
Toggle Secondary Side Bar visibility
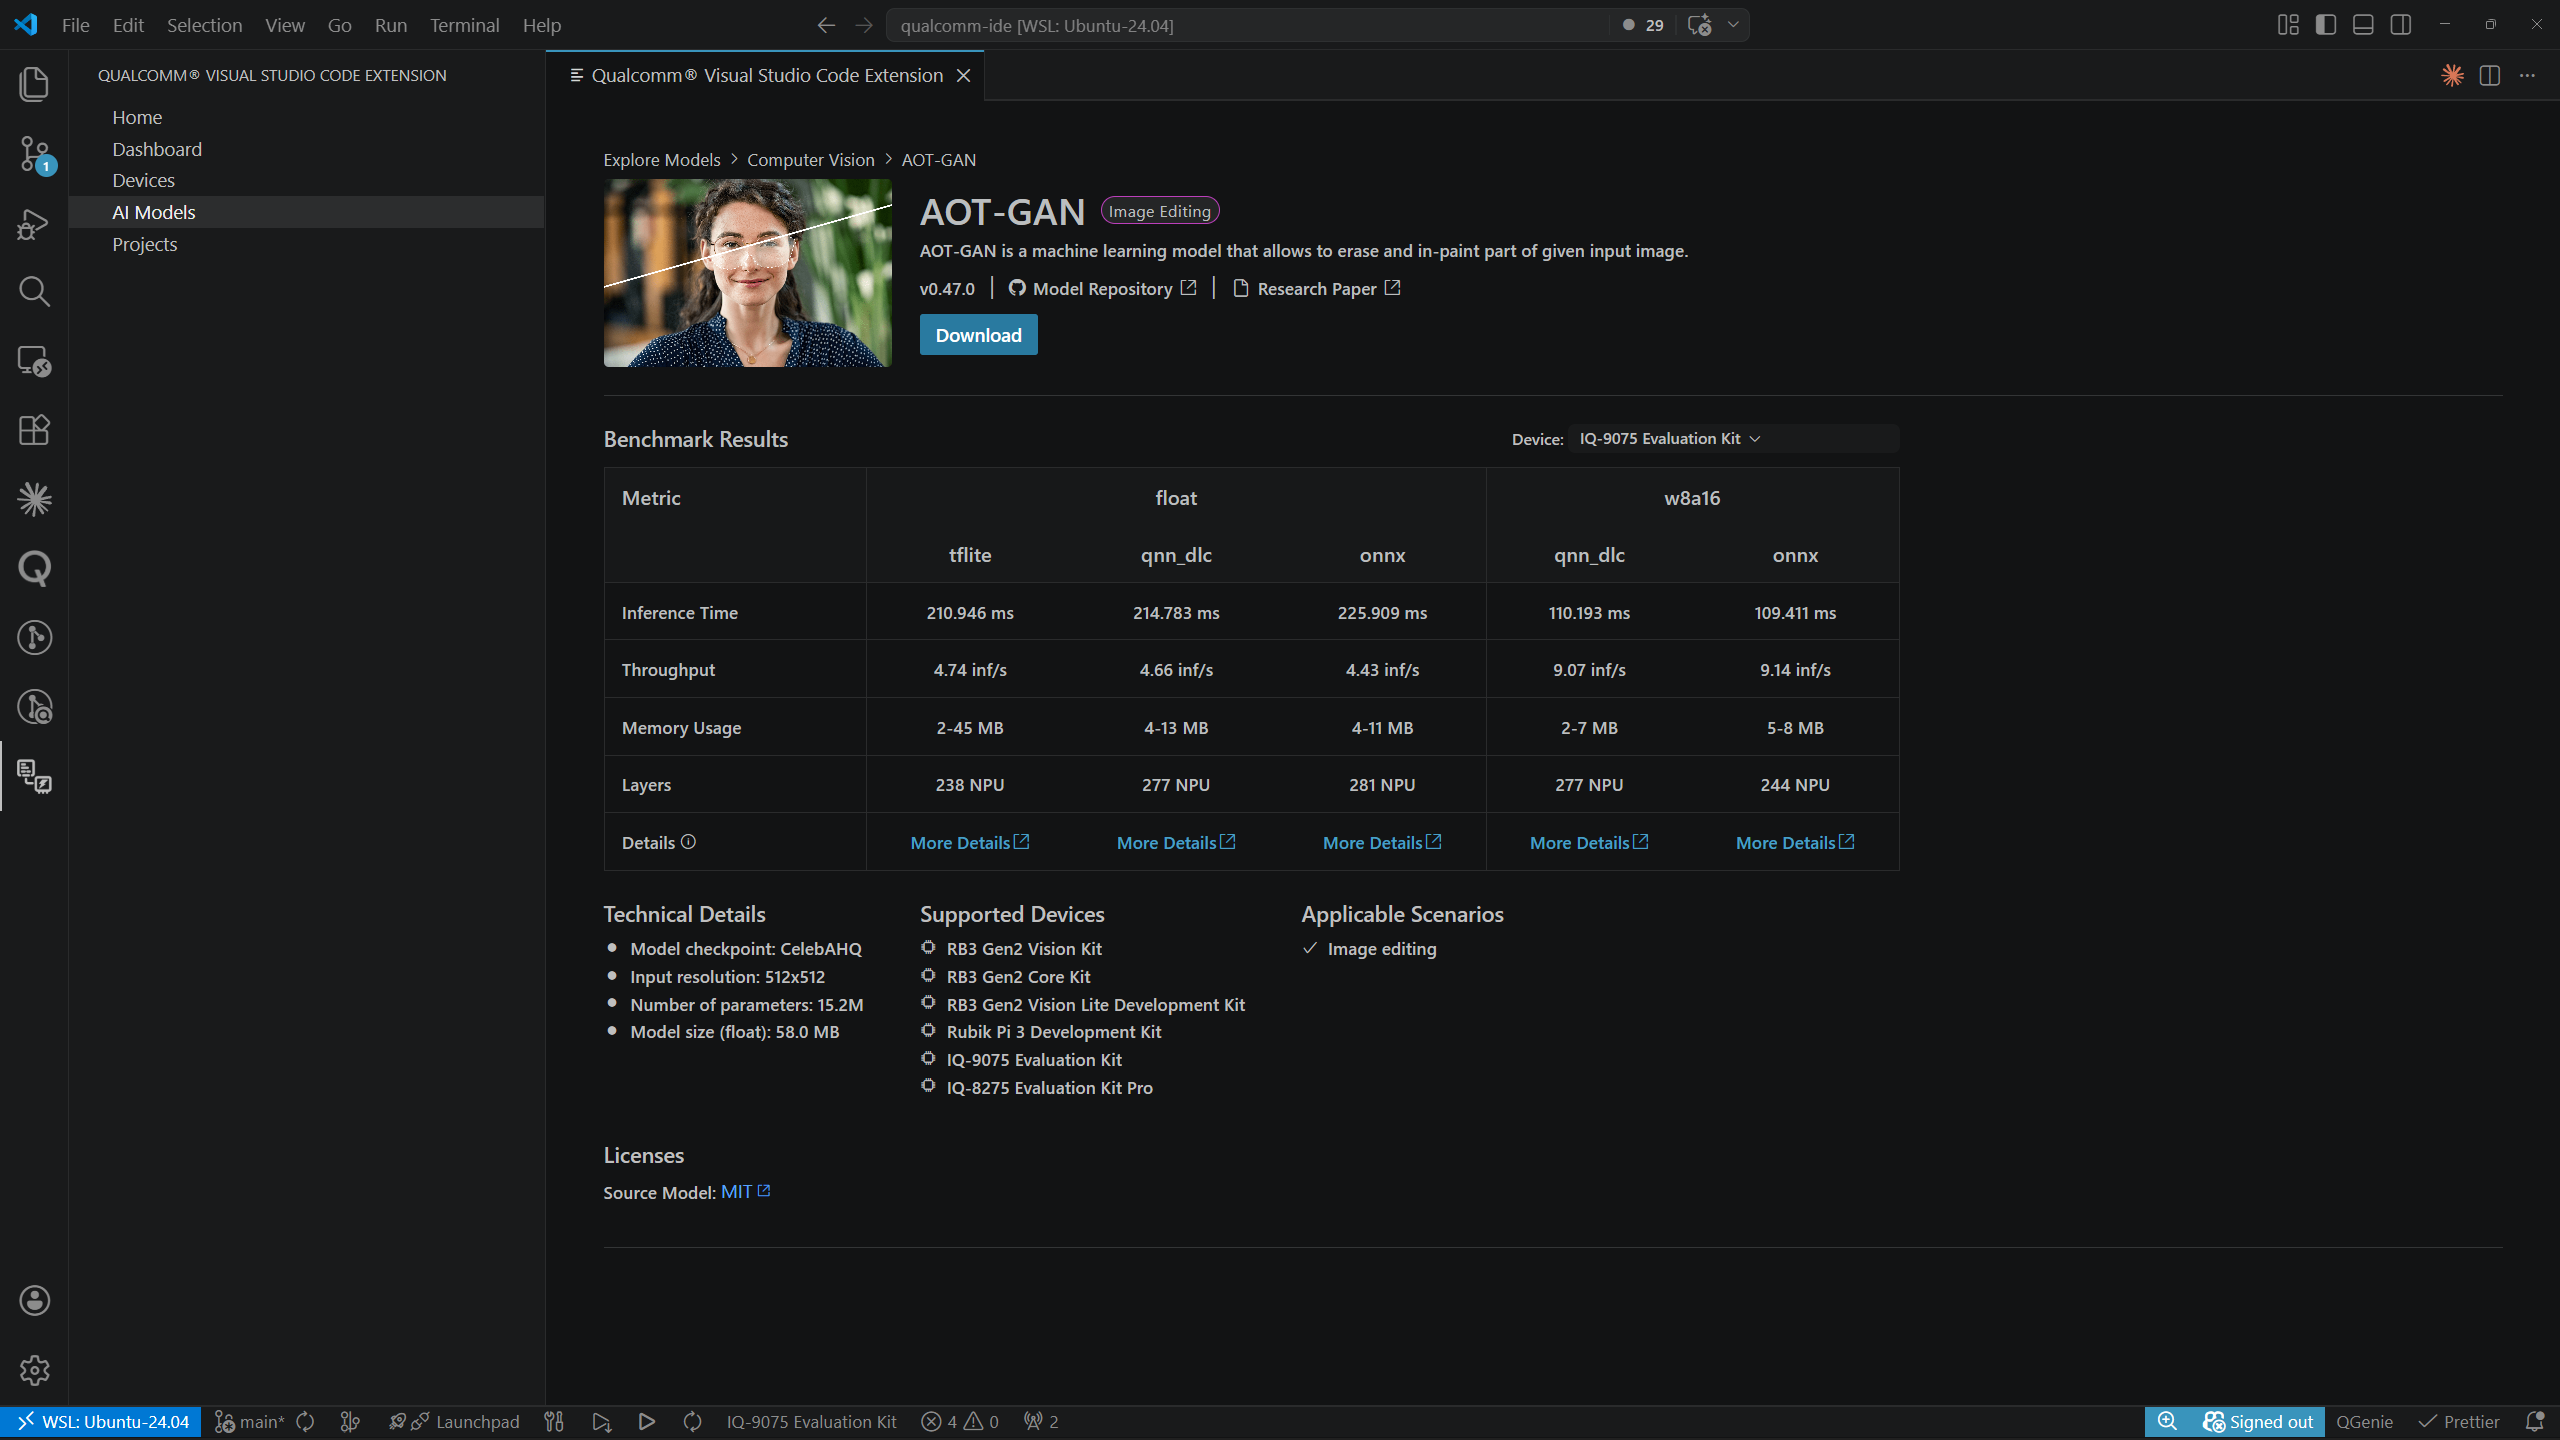[2401, 25]
